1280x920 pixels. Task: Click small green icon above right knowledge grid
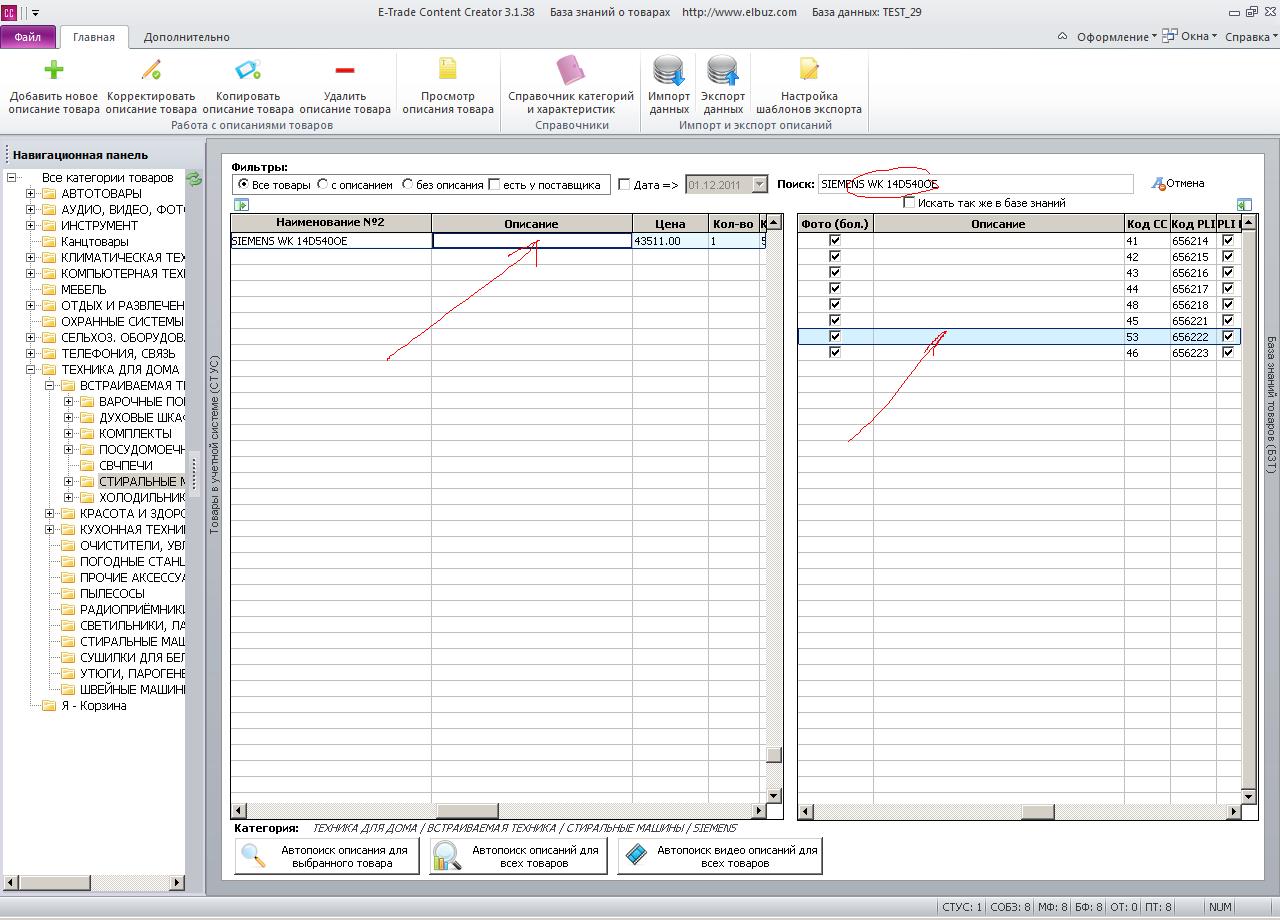pyautogui.click(x=1244, y=204)
